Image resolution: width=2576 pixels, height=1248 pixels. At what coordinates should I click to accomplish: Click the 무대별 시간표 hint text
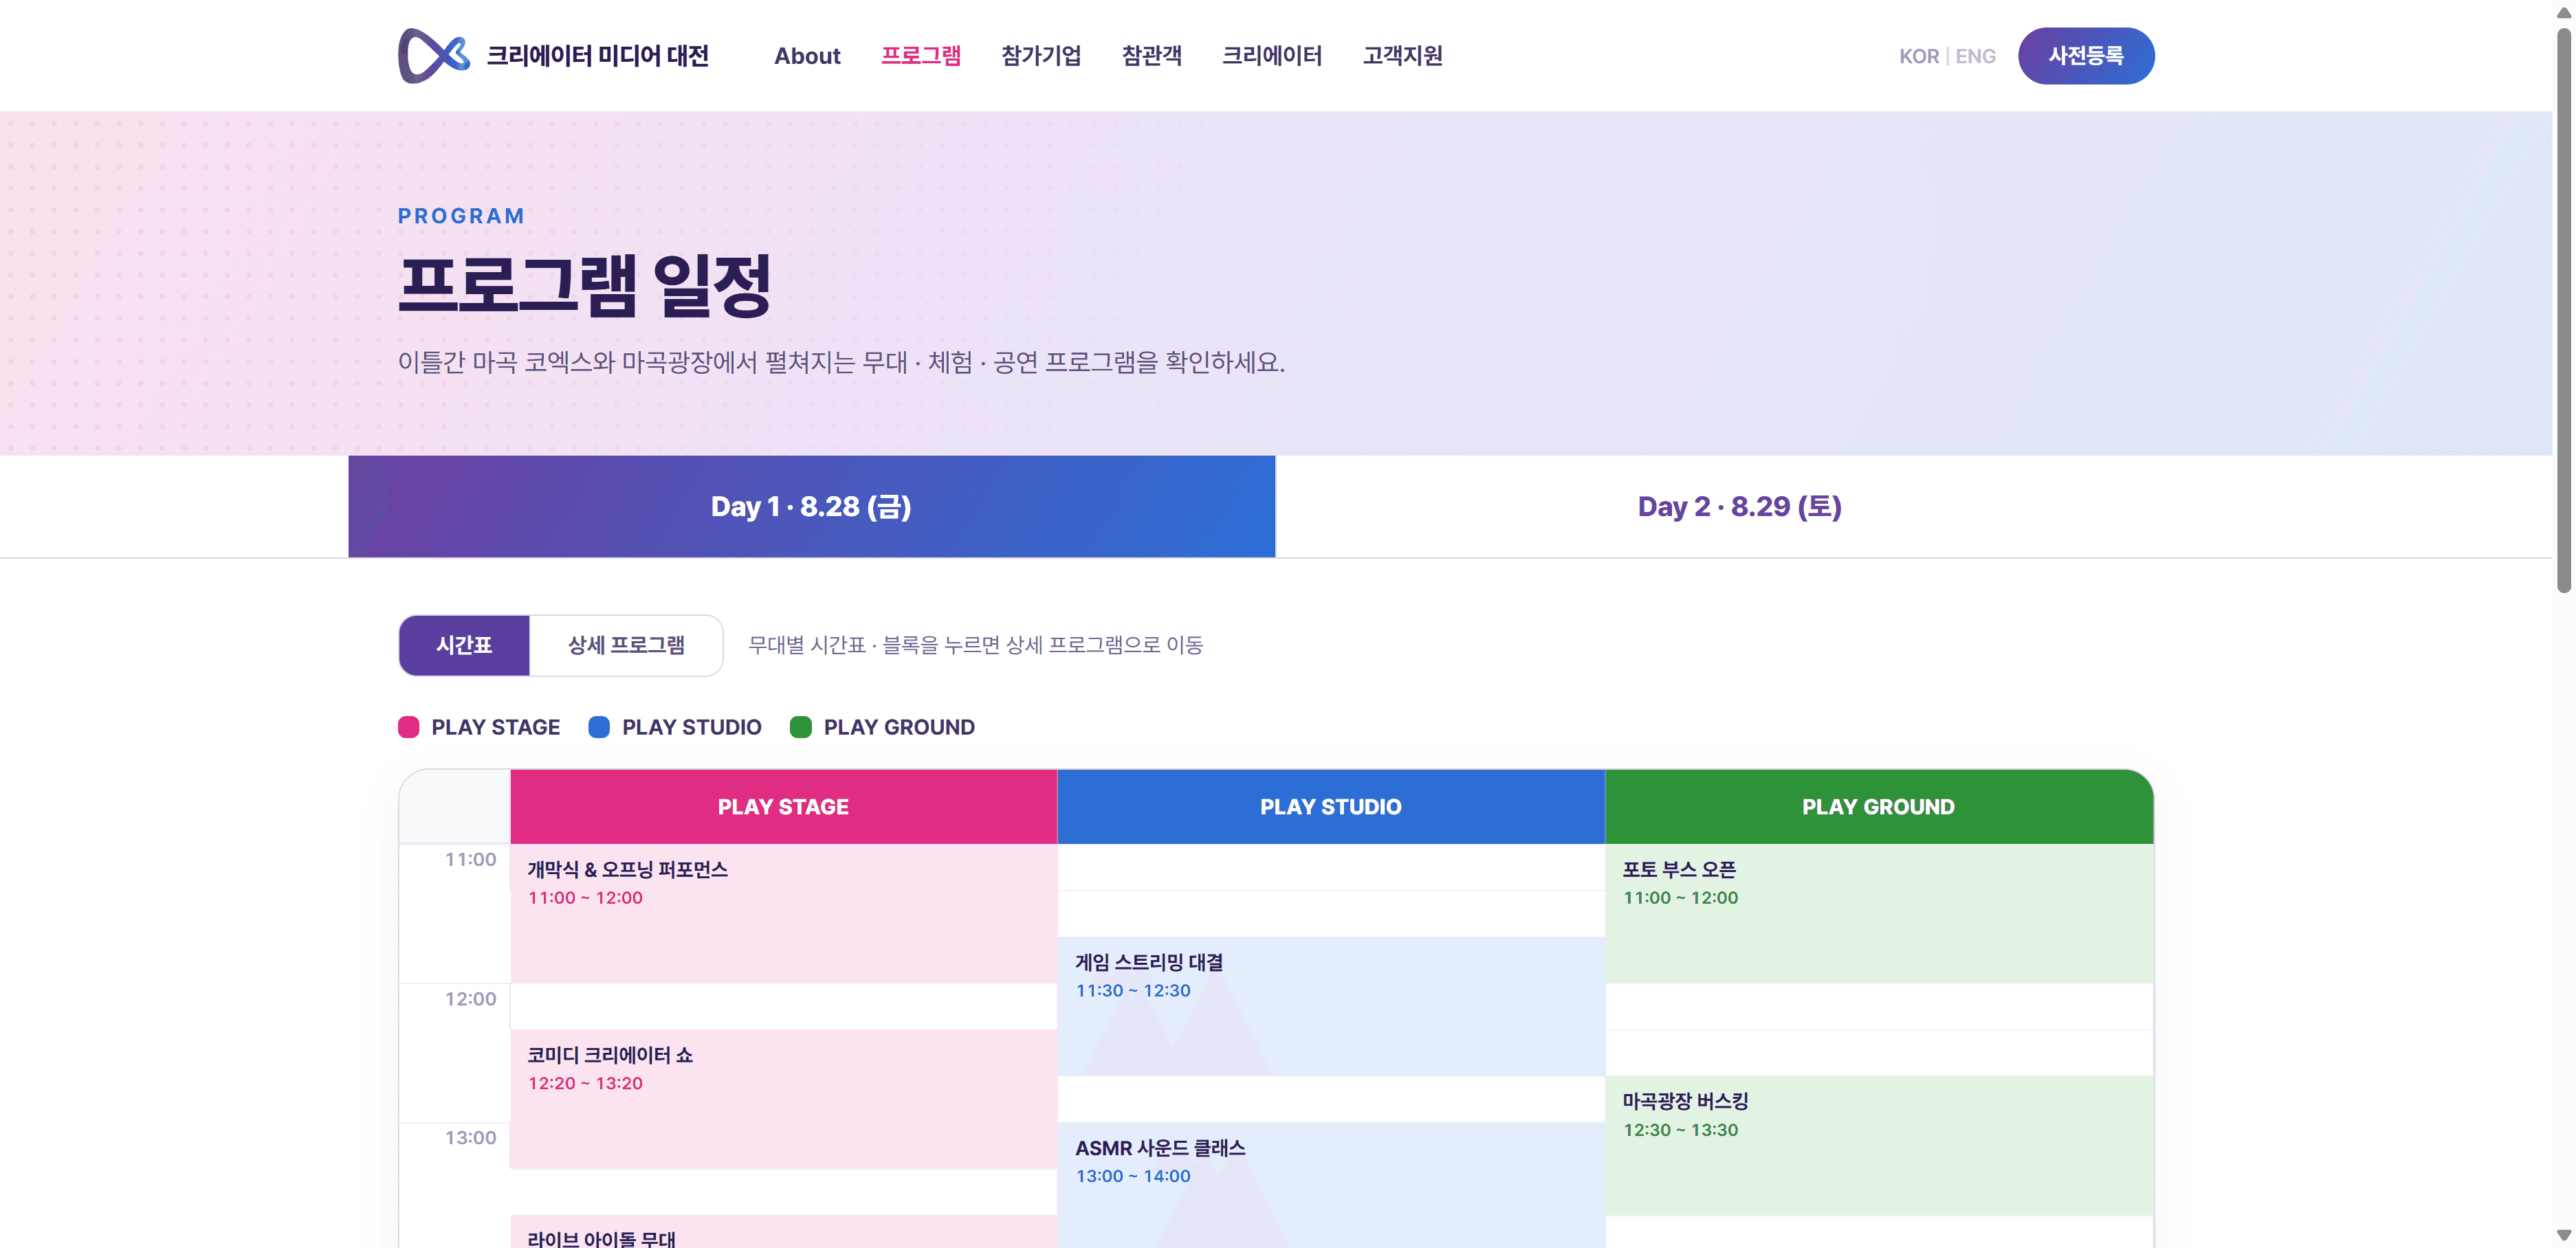tap(975, 645)
